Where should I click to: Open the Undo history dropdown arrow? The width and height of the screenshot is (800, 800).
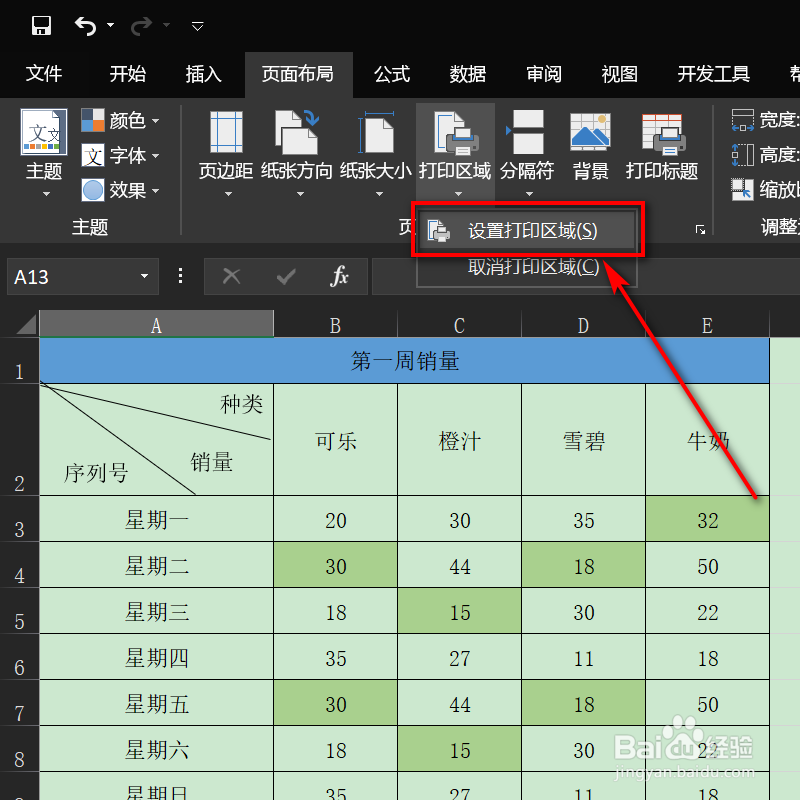[x=110, y=25]
